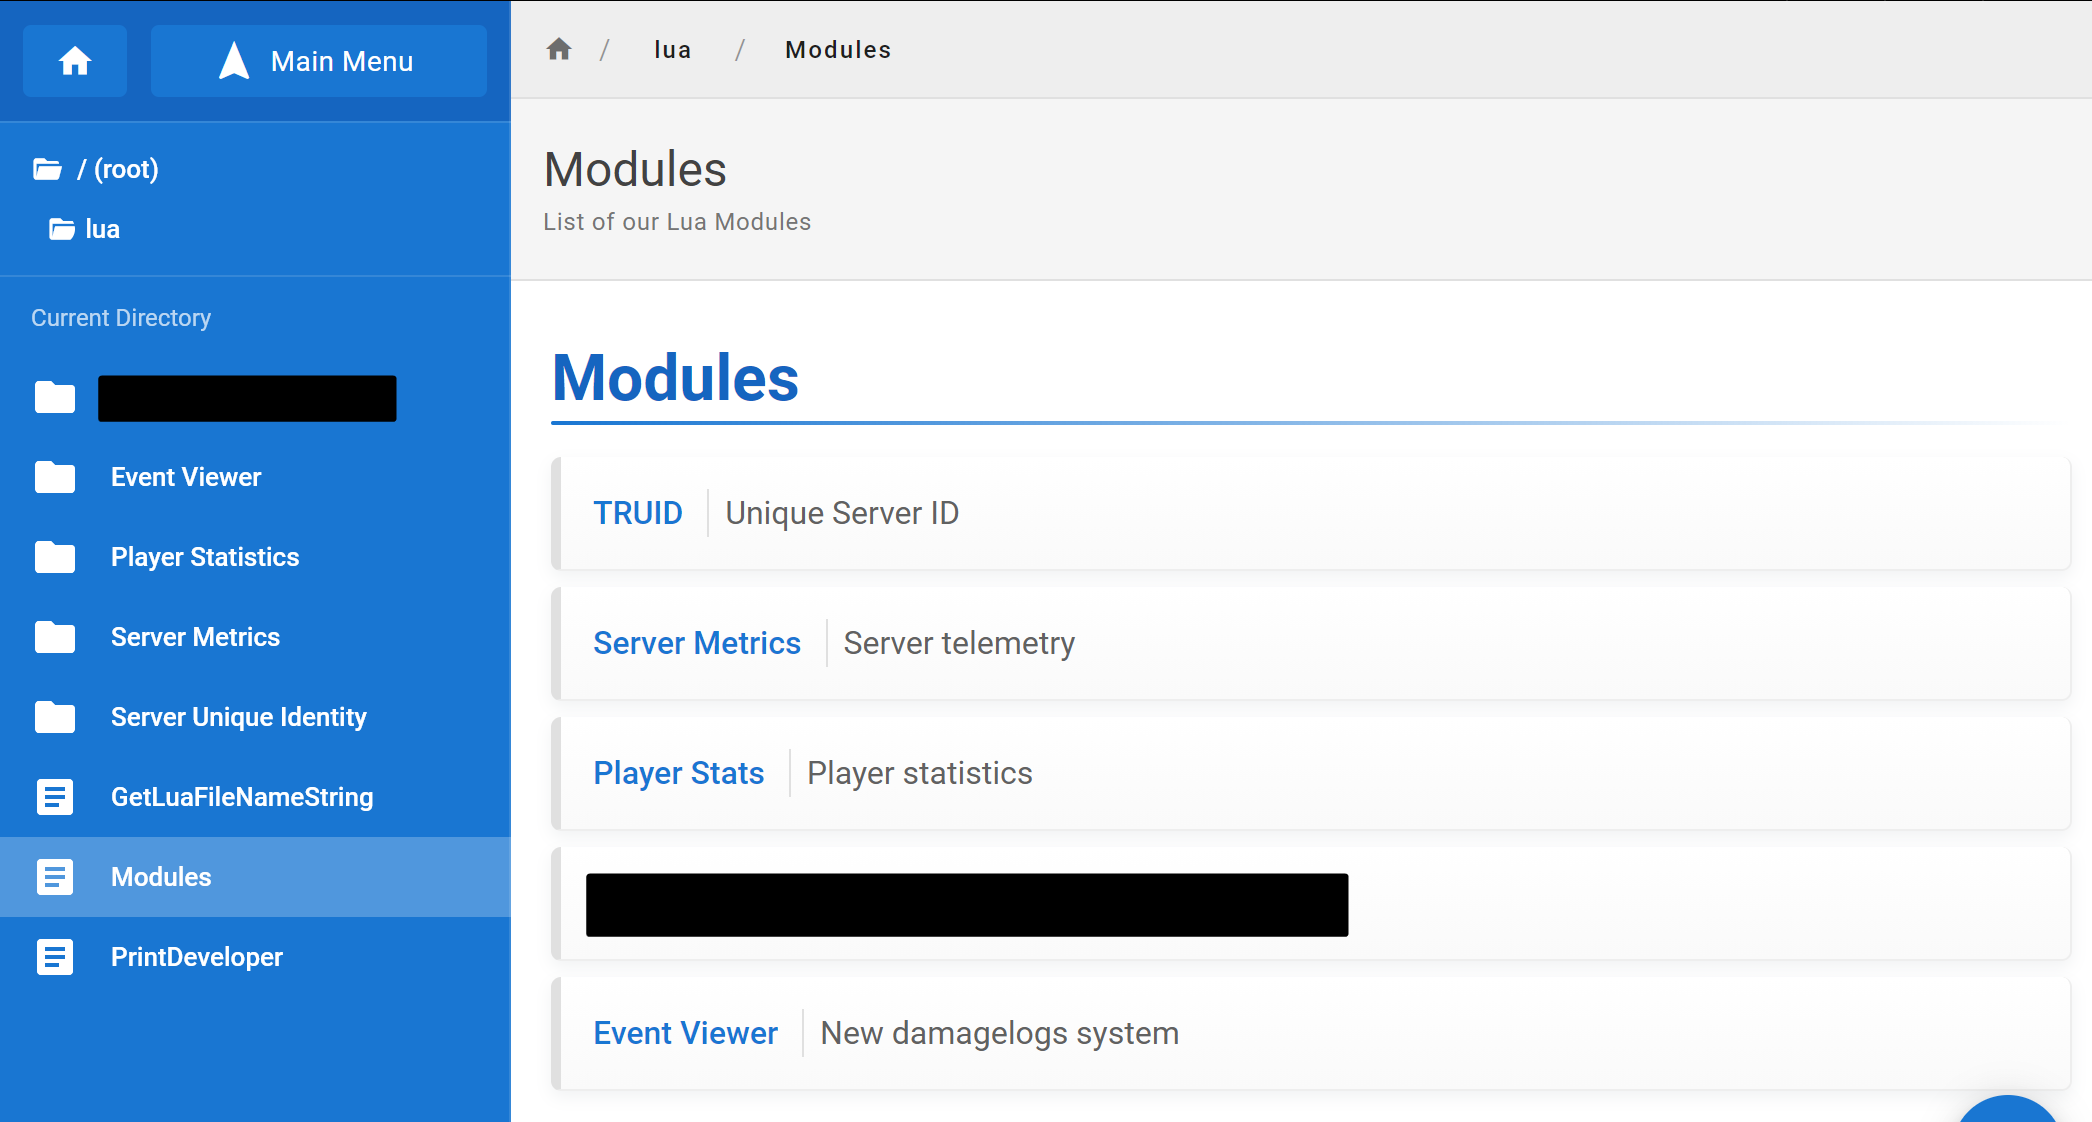
Task: Click the breadcrumb home icon
Action: click(x=559, y=49)
